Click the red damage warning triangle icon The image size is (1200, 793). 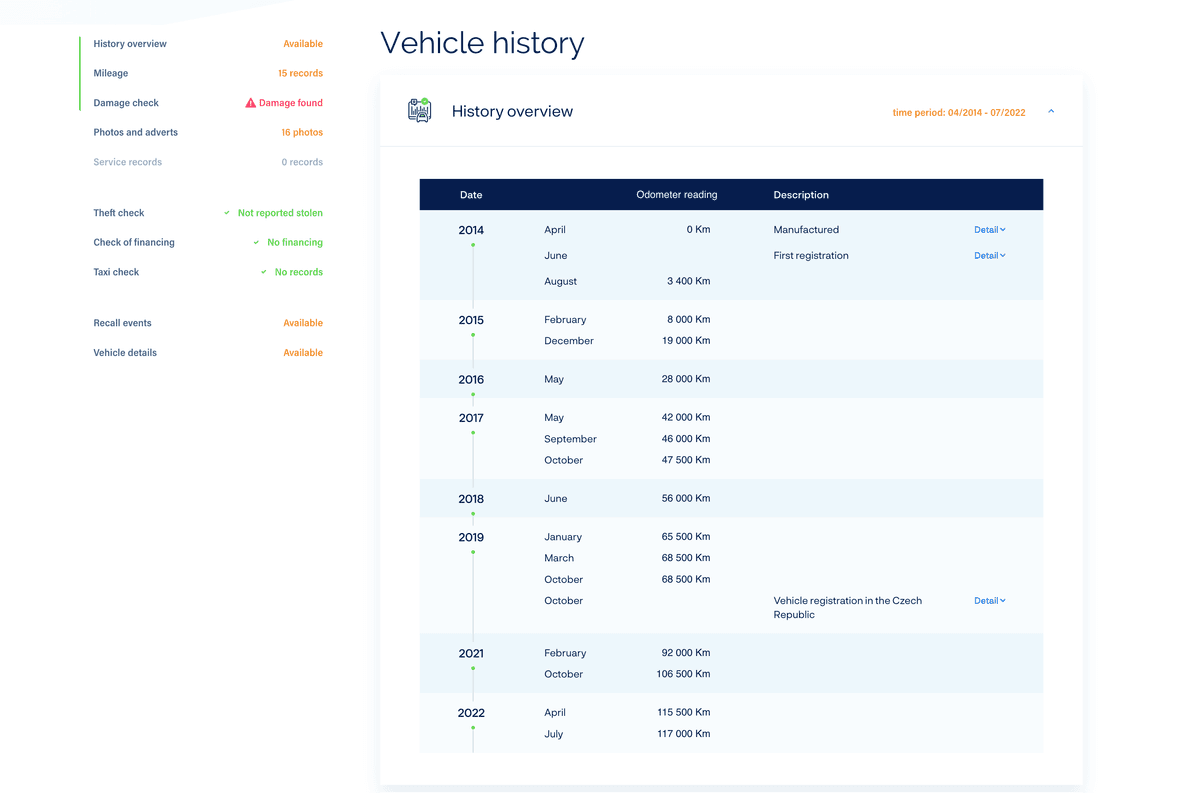[x=250, y=103]
